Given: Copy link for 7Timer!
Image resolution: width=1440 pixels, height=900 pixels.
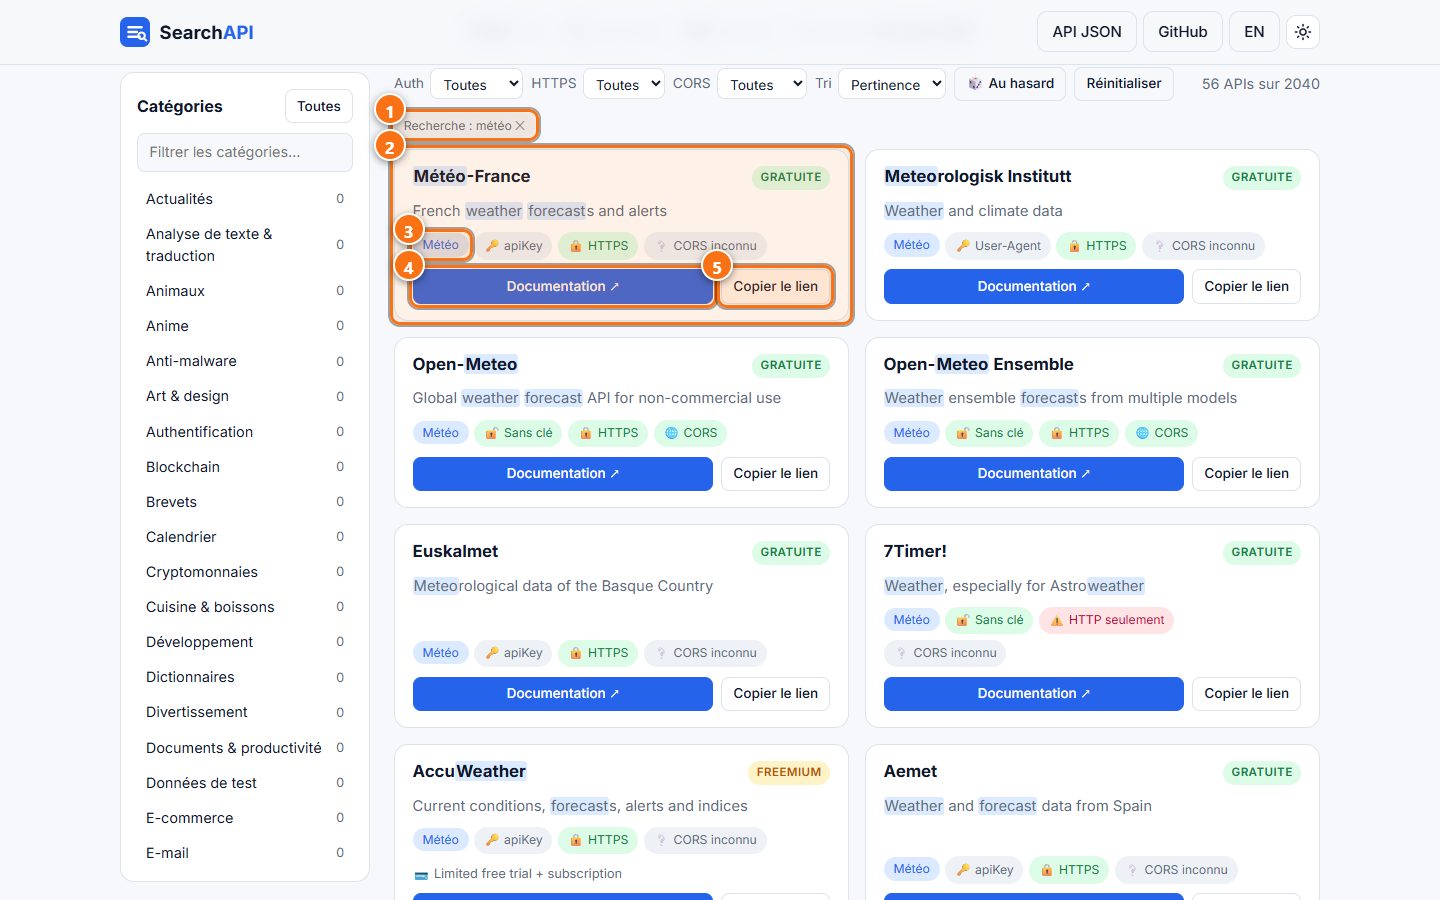Looking at the screenshot, I should coord(1247,694).
